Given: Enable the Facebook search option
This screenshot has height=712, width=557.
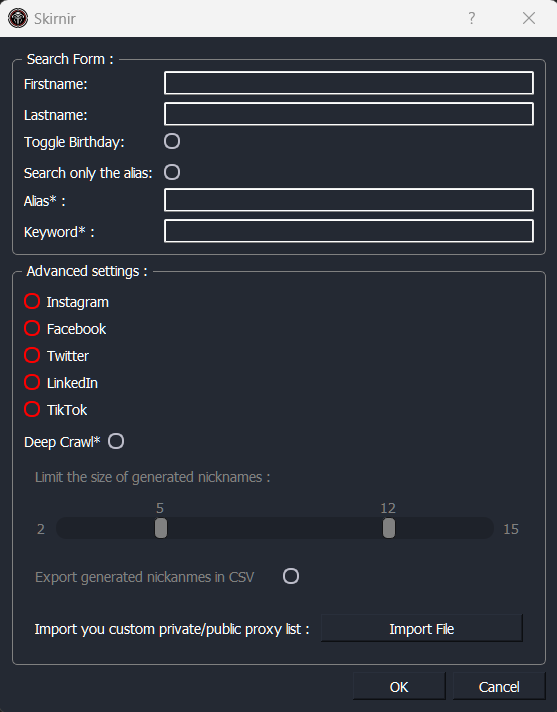Looking at the screenshot, I should coord(32,328).
